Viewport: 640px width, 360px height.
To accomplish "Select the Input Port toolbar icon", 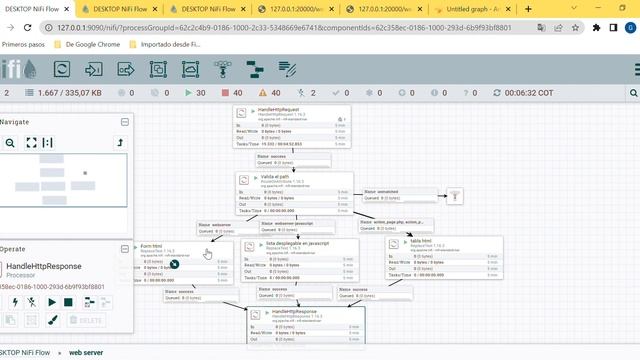I will 93,69.
